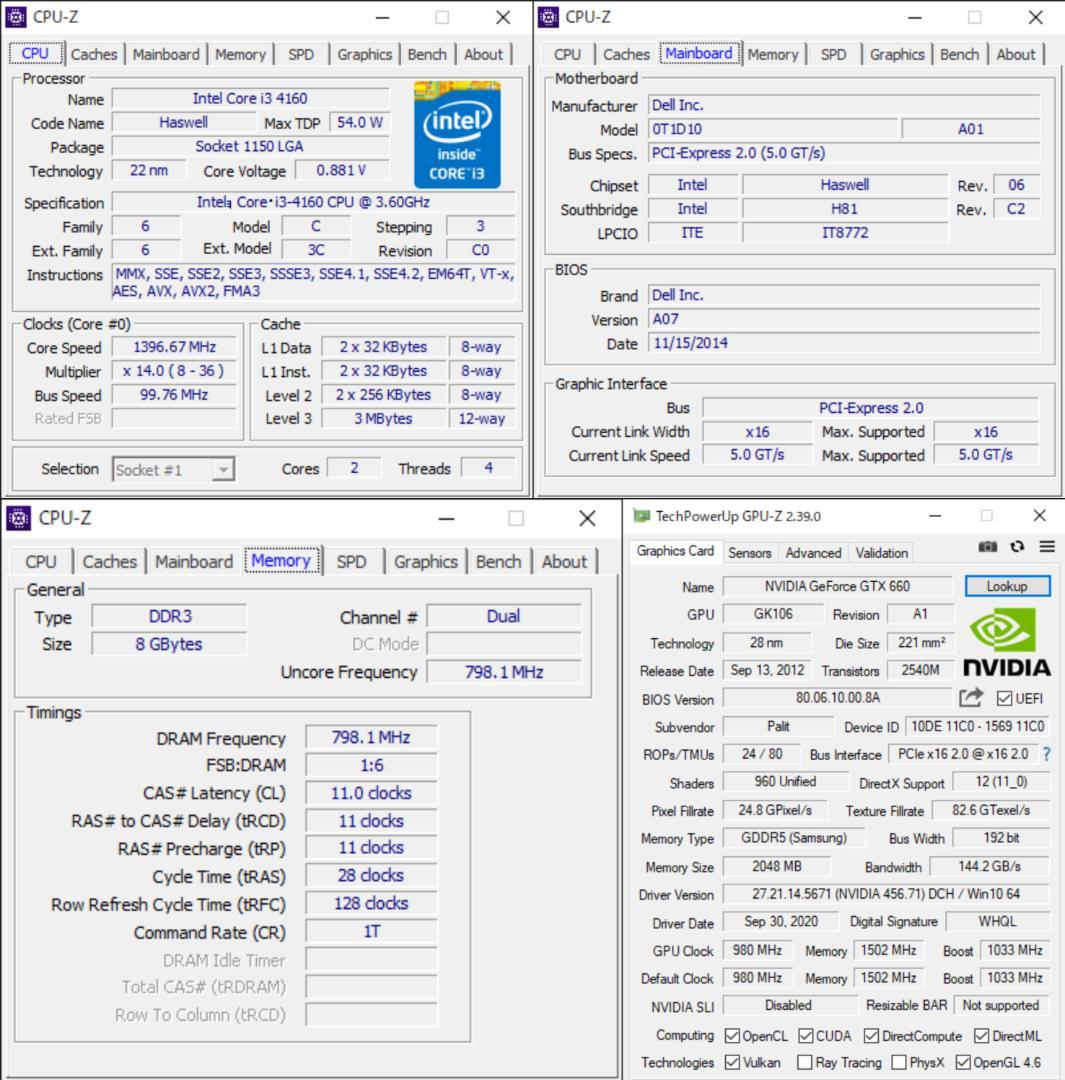The image size is (1065, 1080).
Task: Click the Bus Interface question mark icon
Action: [1046, 754]
